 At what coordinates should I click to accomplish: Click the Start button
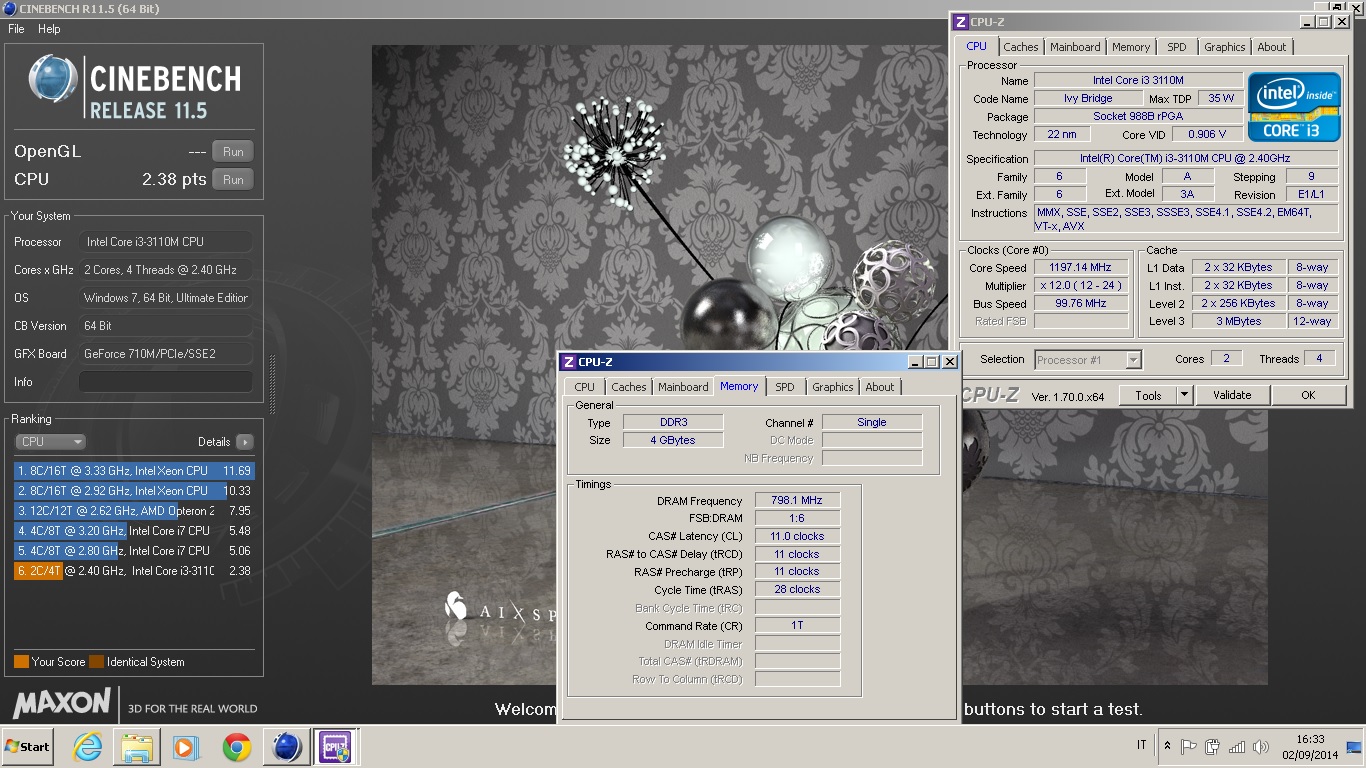pyautogui.click(x=28, y=747)
